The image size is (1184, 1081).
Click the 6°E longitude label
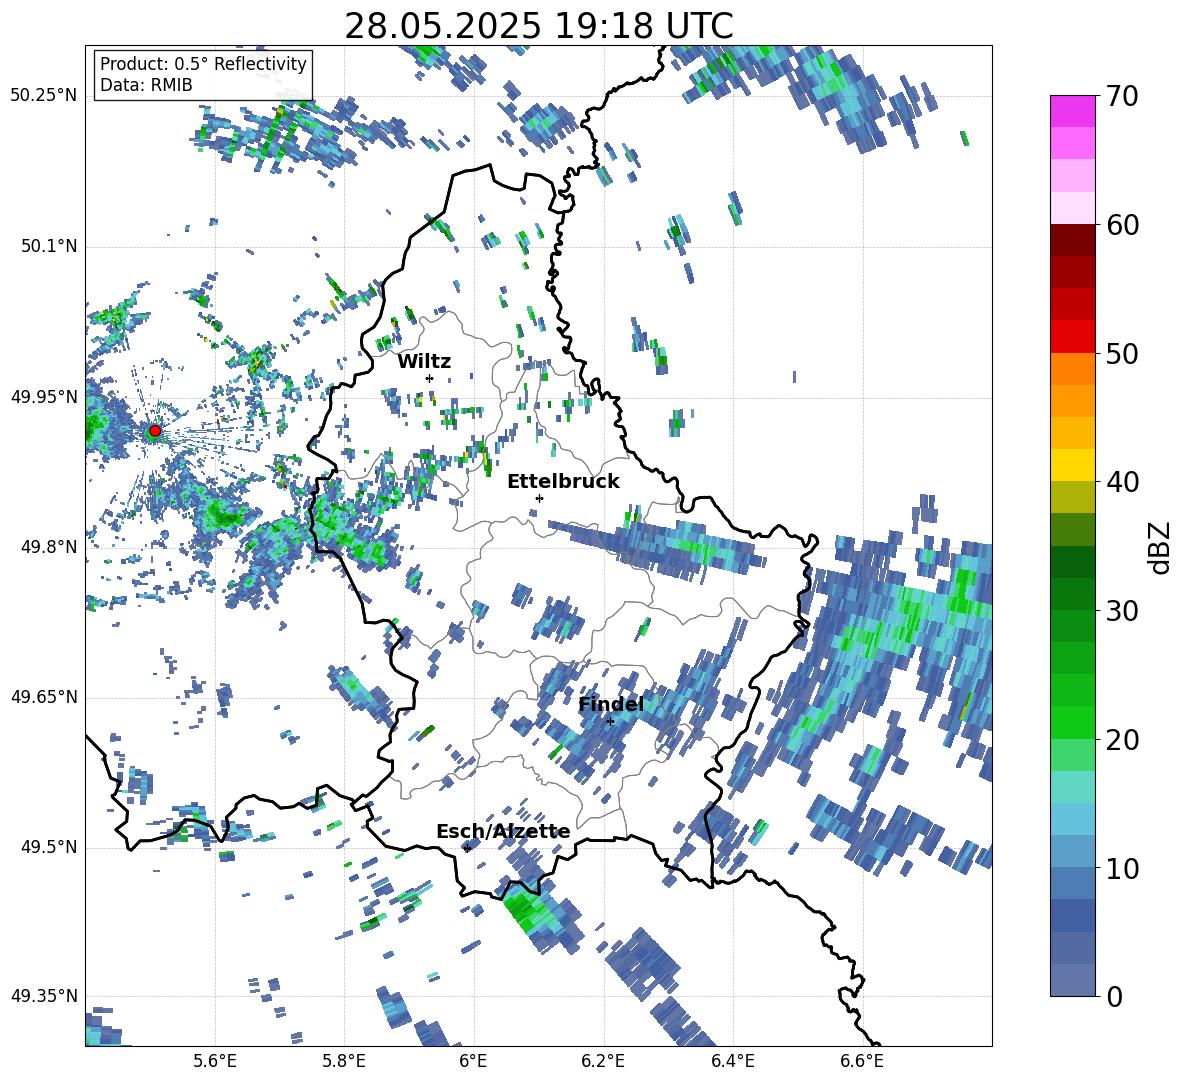[x=473, y=1061]
